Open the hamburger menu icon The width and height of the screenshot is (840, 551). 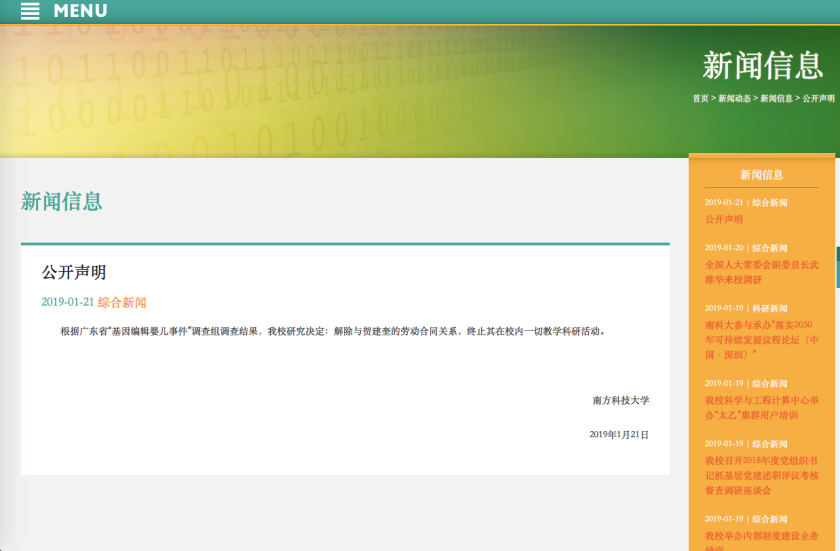[x=30, y=11]
